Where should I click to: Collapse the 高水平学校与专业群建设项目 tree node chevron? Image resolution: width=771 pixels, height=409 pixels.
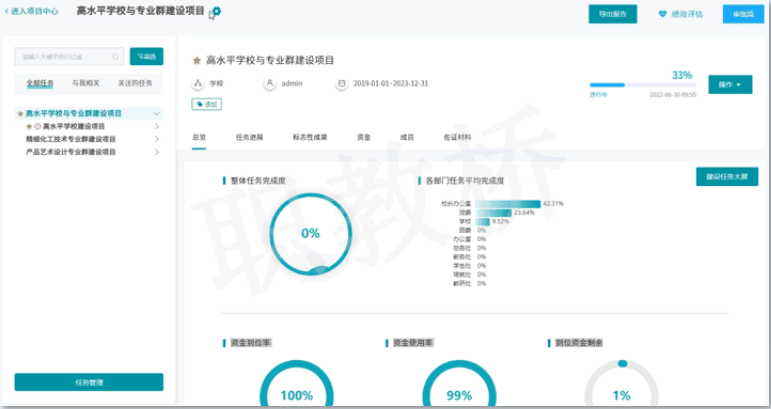pos(156,114)
